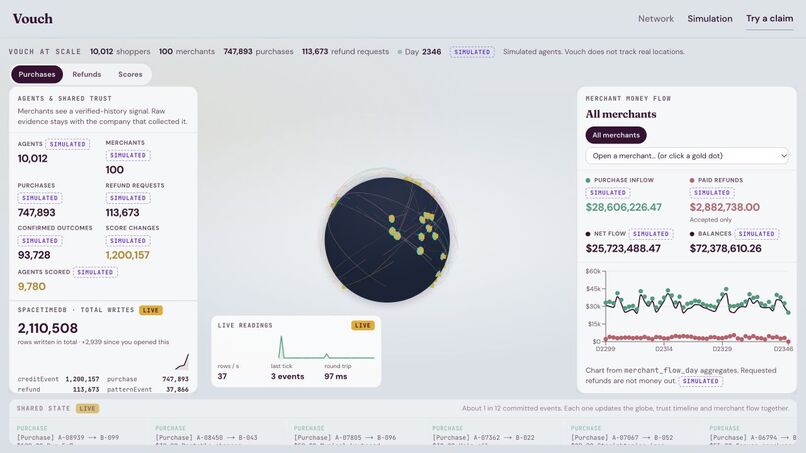This screenshot has width=806, height=453.
Task: Click the net flow value $25,723,488.47
Action: pyautogui.click(x=623, y=248)
